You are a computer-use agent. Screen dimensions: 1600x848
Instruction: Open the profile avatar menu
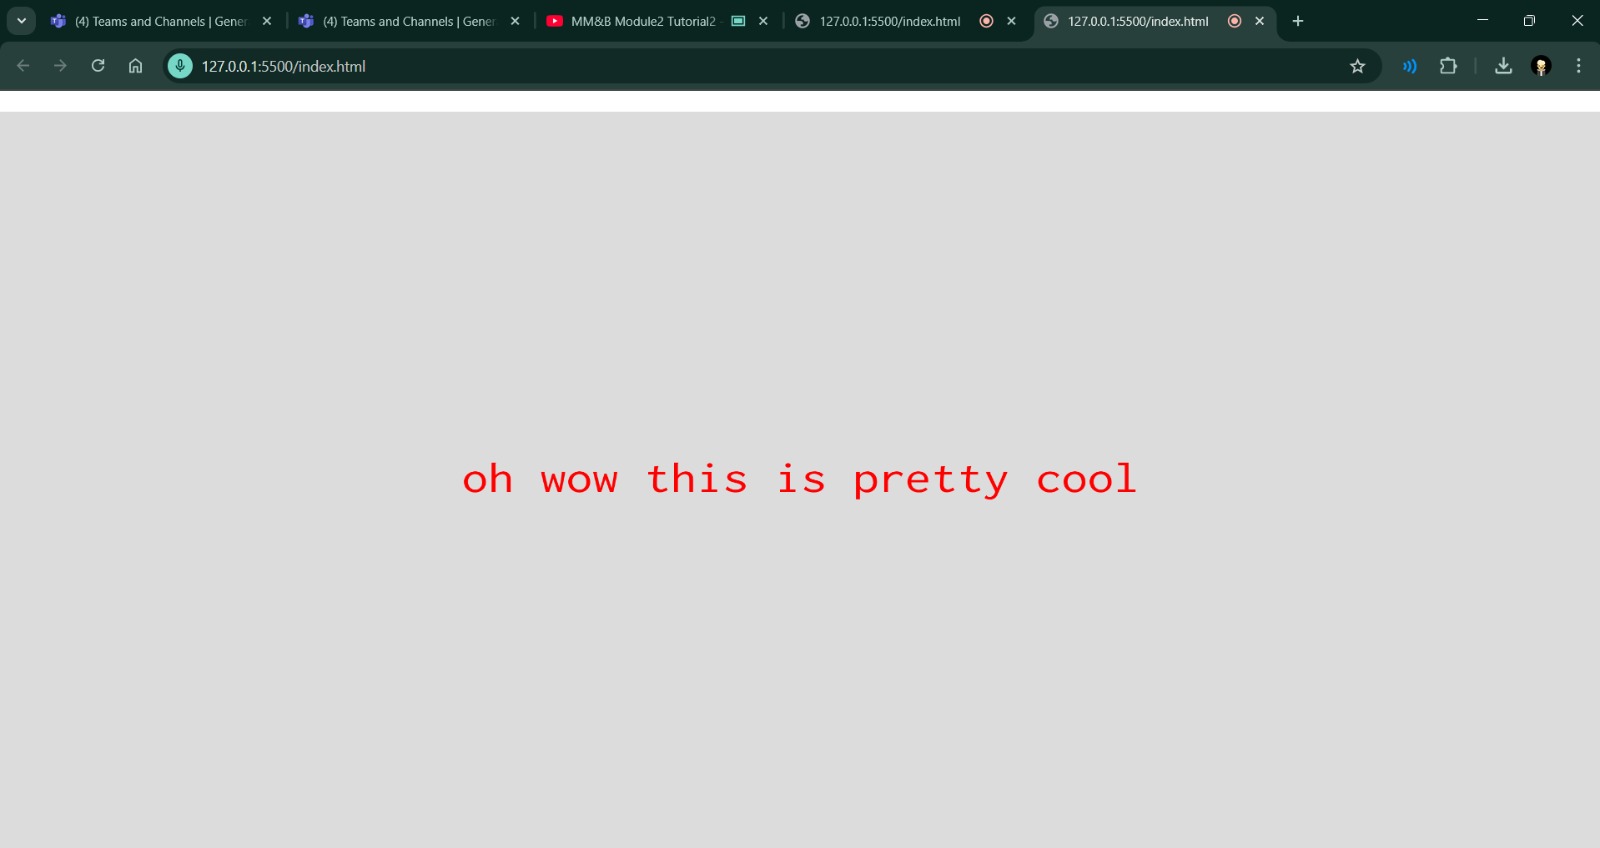pyautogui.click(x=1541, y=66)
